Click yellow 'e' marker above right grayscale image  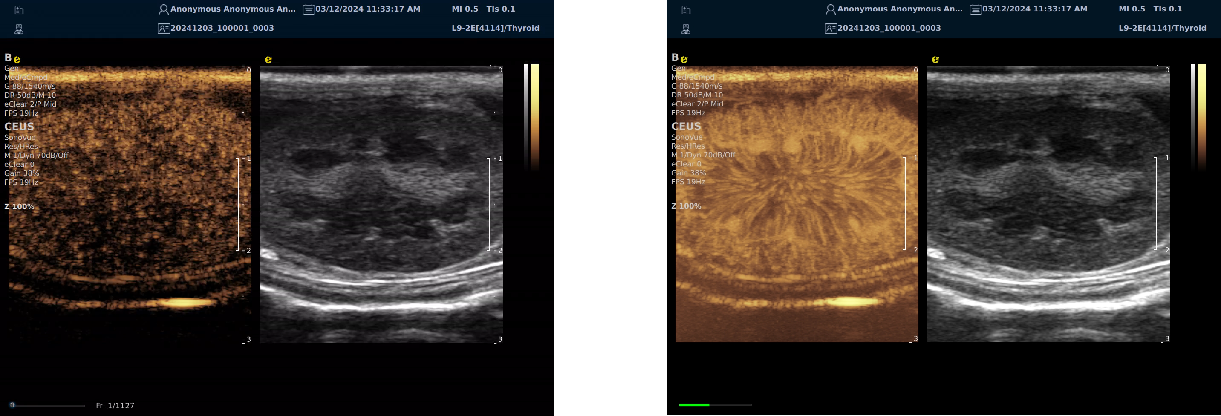935,60
